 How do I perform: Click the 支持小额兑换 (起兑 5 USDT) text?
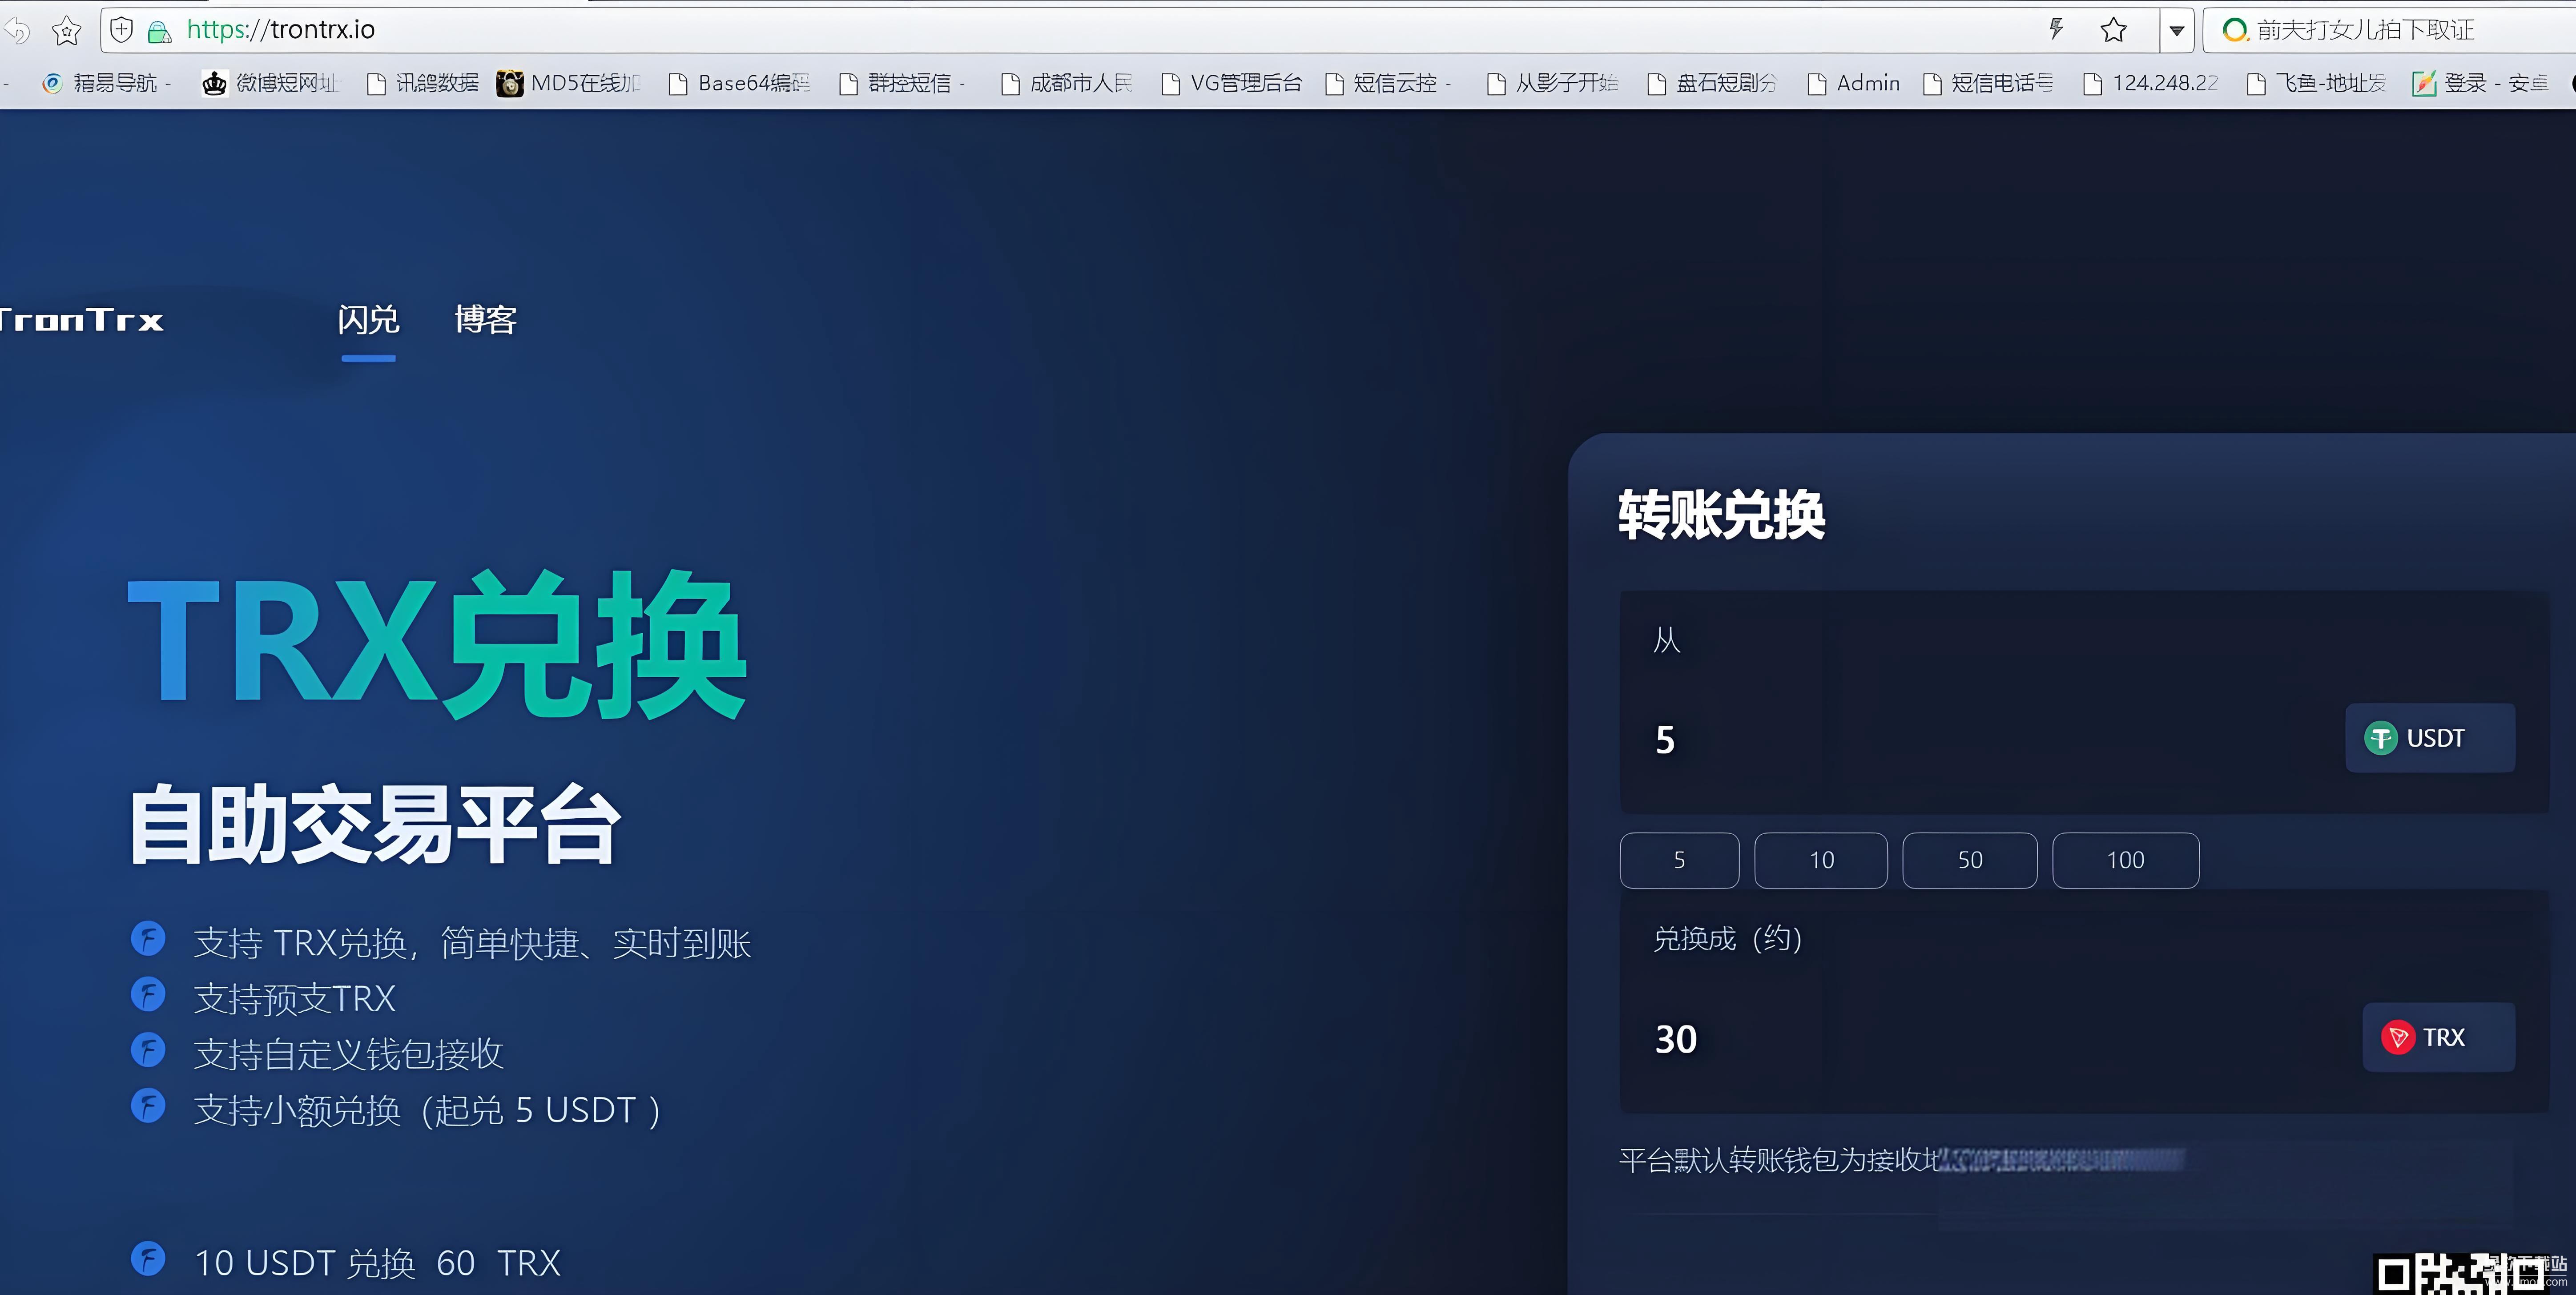pyautogui.click(x=427, y=1110)
